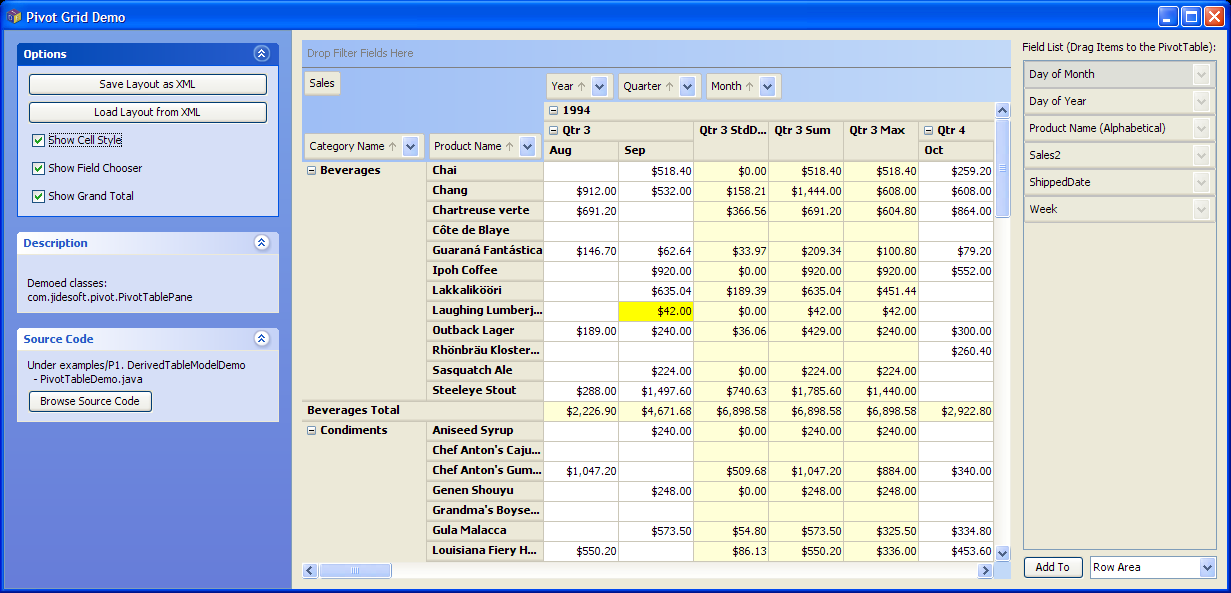The image size is (1231, 593).
Task: Click the horizontal scrollbar right arrow
Action: click(x=985, y=570)
